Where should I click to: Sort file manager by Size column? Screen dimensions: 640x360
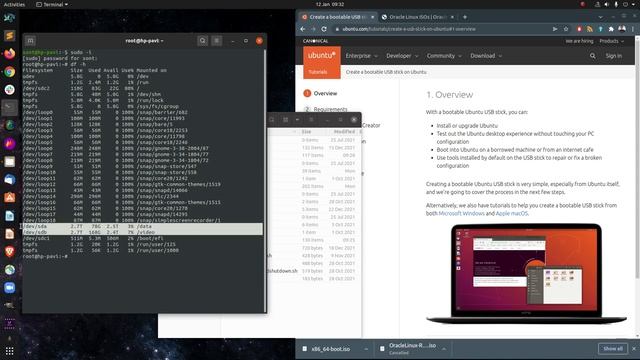pos(306,132)
